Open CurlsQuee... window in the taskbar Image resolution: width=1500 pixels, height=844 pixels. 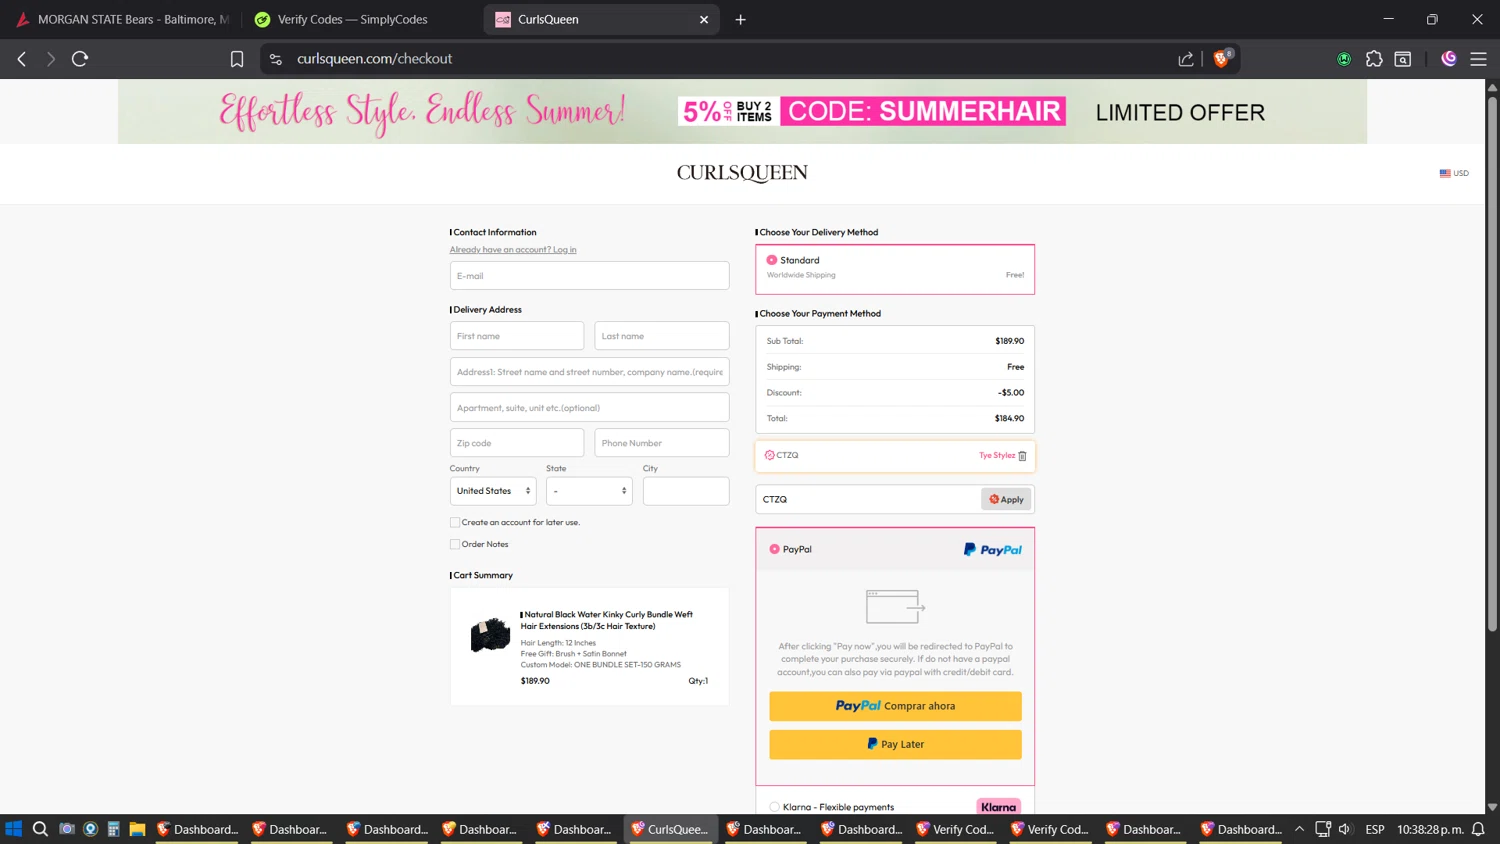(x=670, y=829)
